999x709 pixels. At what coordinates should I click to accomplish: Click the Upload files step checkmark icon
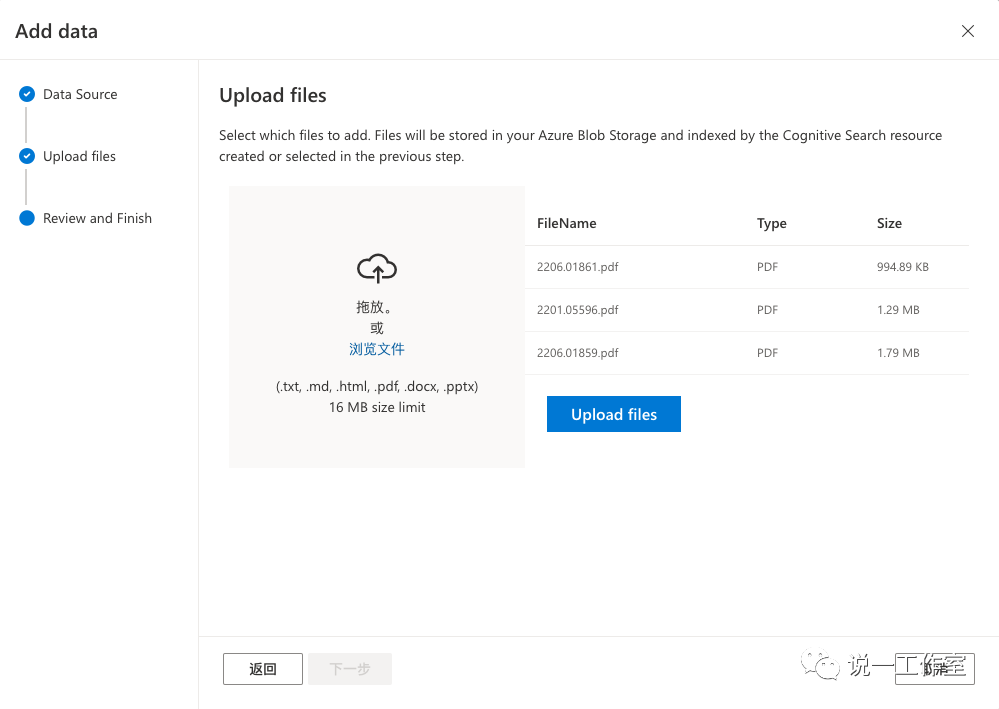tap(27, 156)
